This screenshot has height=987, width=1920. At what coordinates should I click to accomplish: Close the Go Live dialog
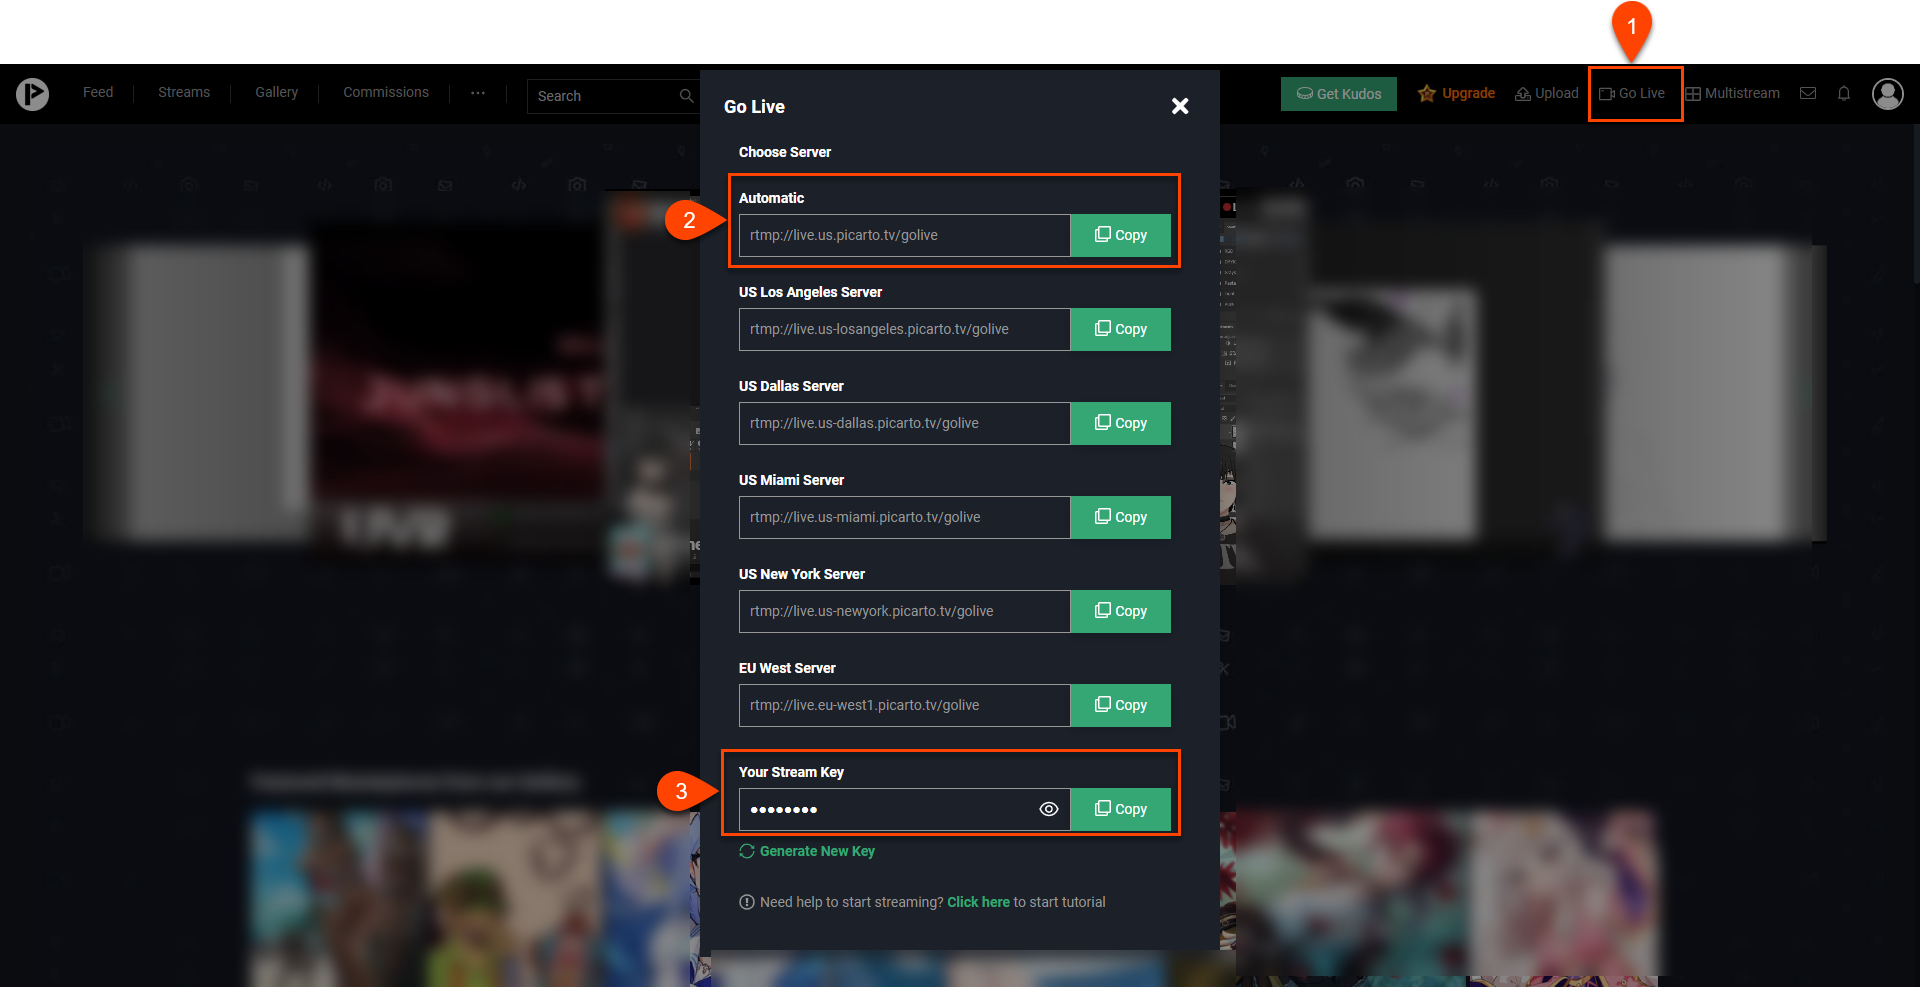pos(1180,106)
